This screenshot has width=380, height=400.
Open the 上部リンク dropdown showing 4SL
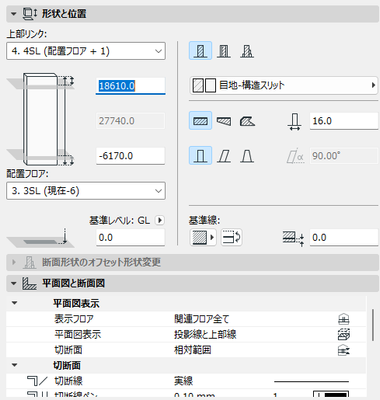pyautogui.click(x=86, y=51)
